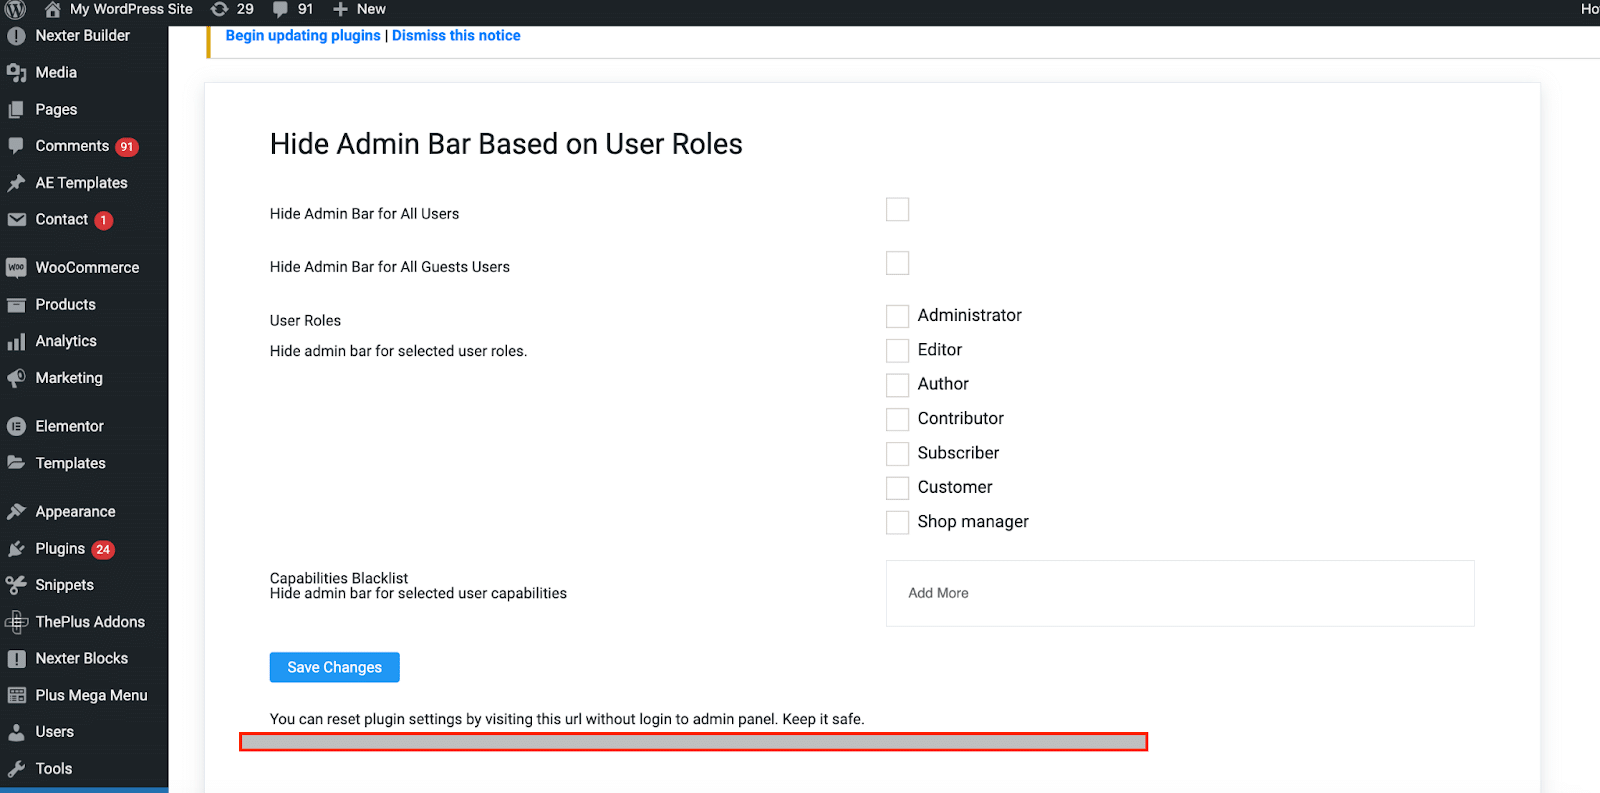The image size is (1600, 793).
Task: Select the Elementor icon in sidebar
Action: pyautogui.click(x=16, y=427)
